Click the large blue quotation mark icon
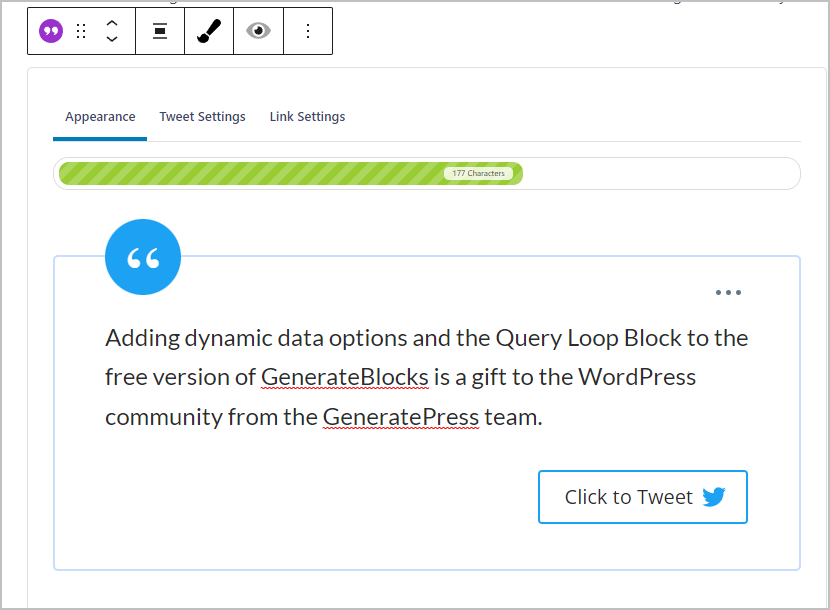The width and height of the screenshot is (830, 610). (142, 256)
